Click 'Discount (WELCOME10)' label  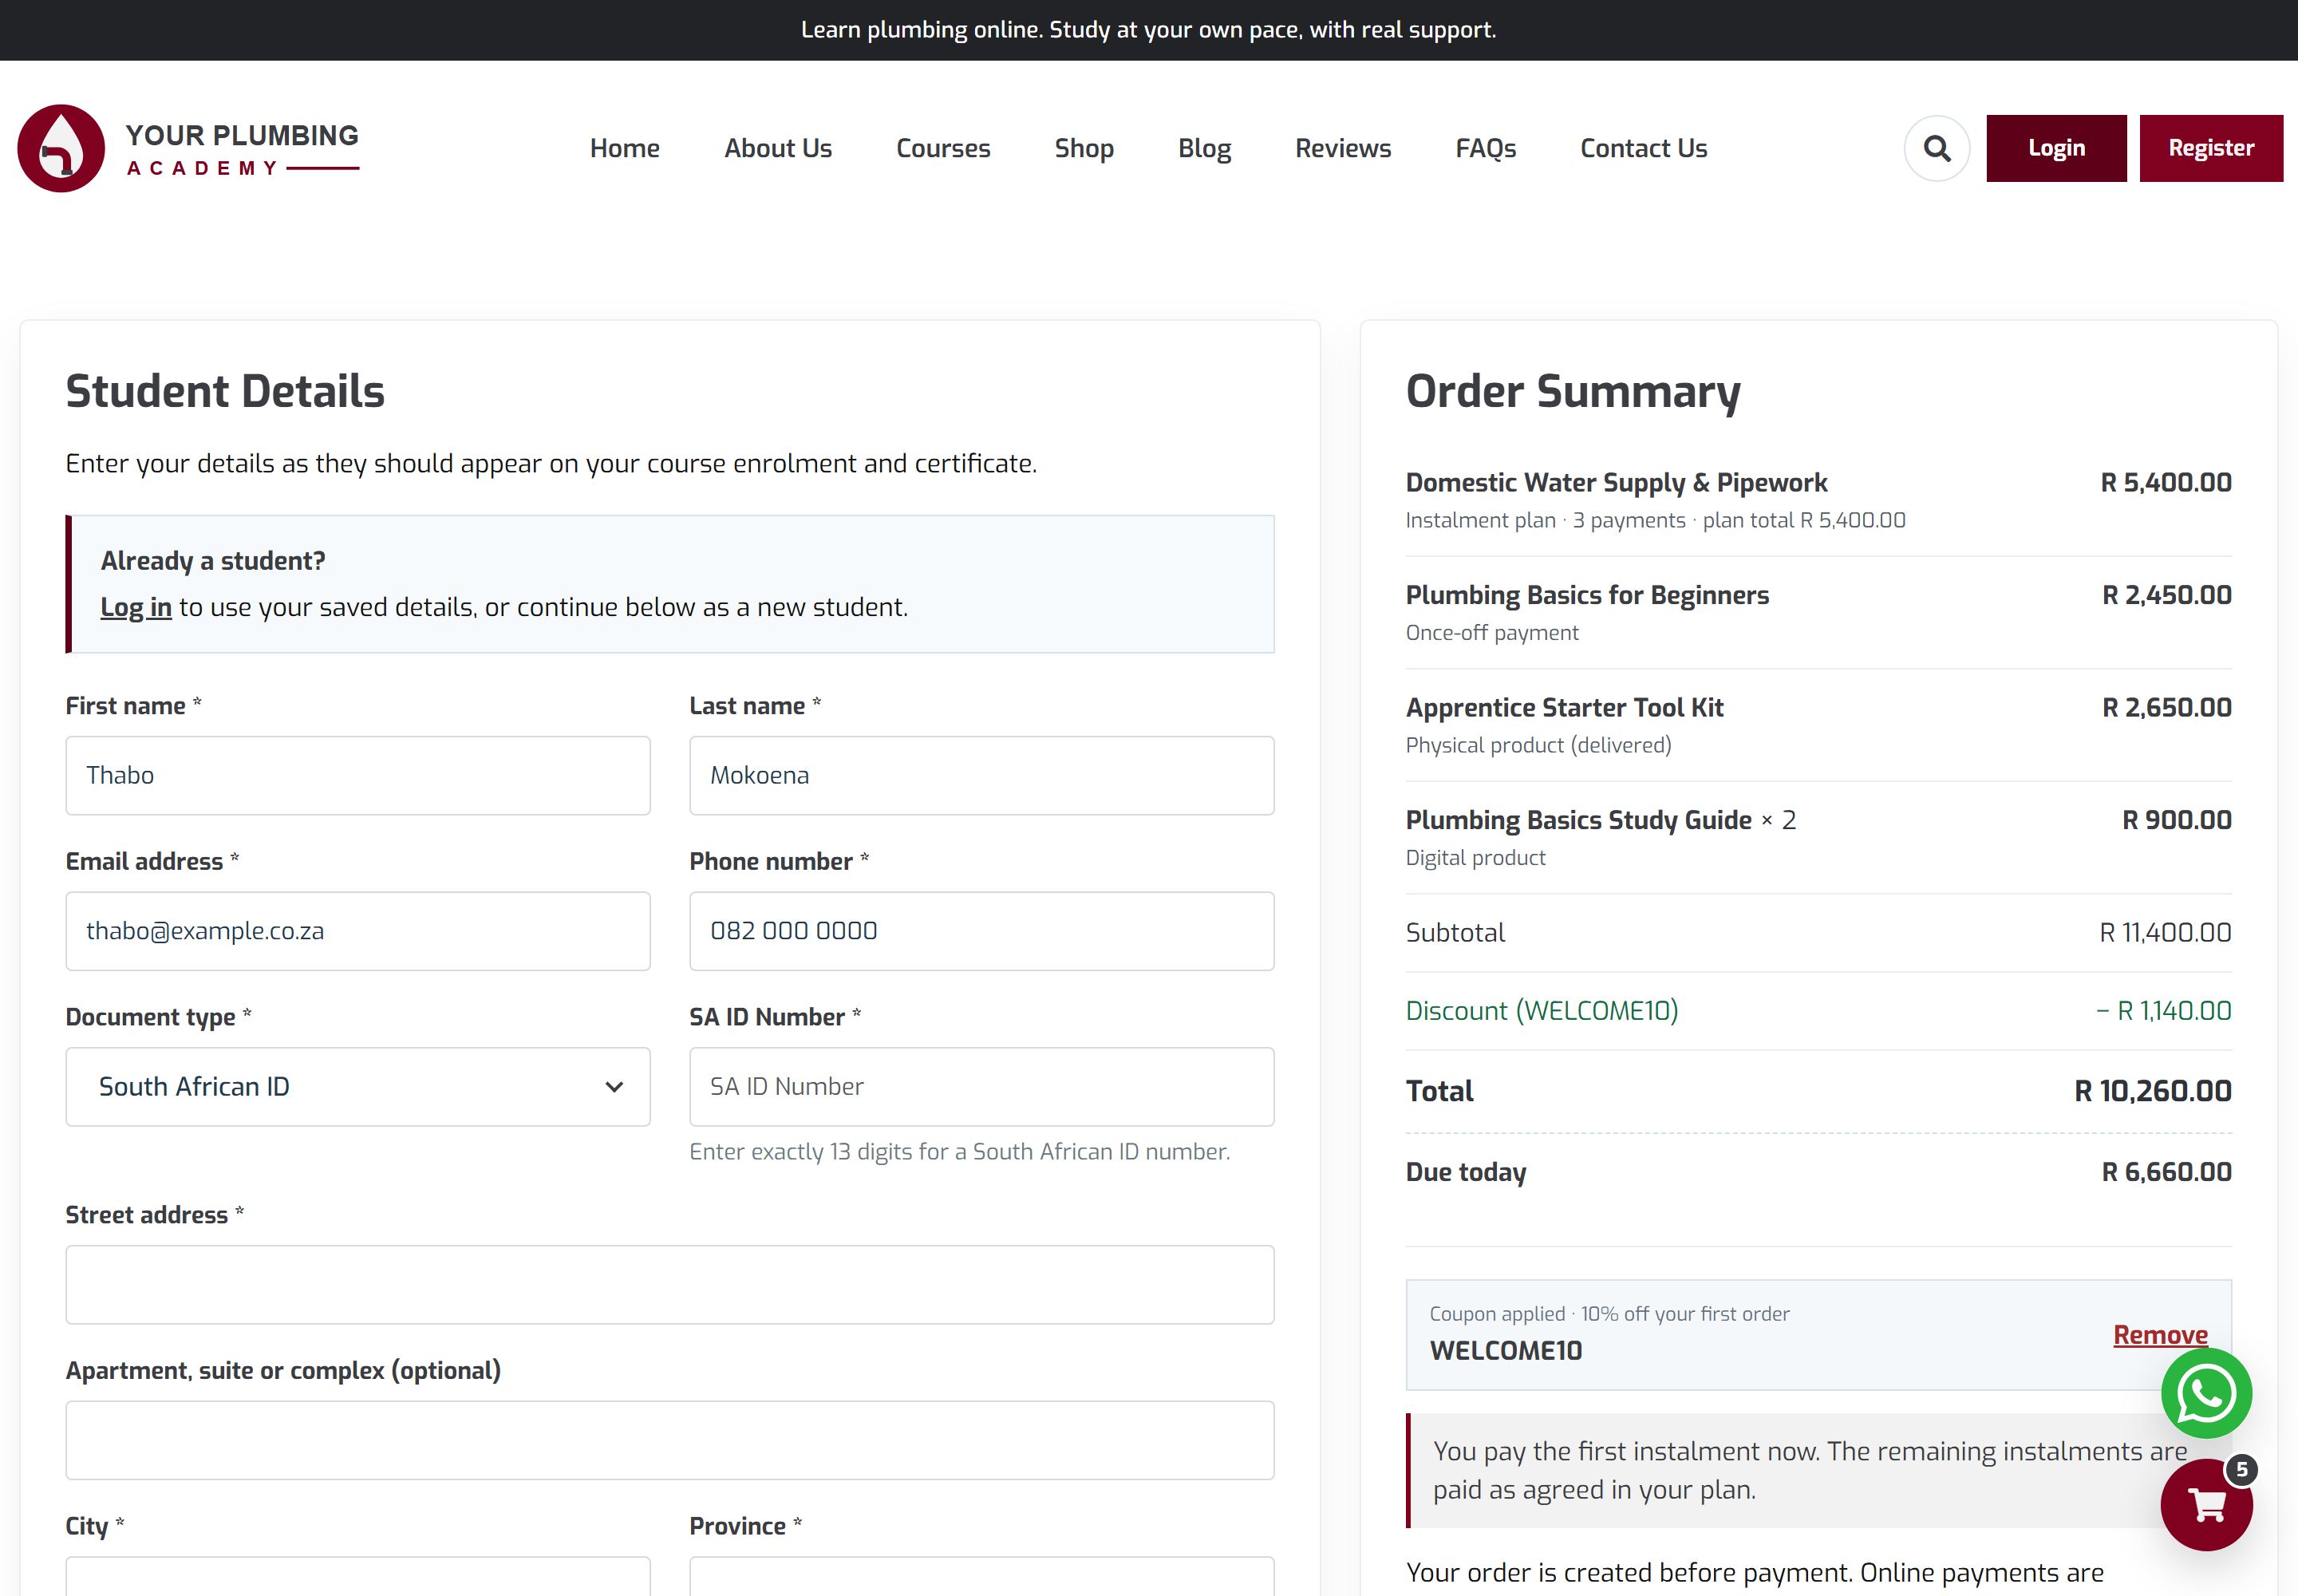(x=1541, y=1011)
